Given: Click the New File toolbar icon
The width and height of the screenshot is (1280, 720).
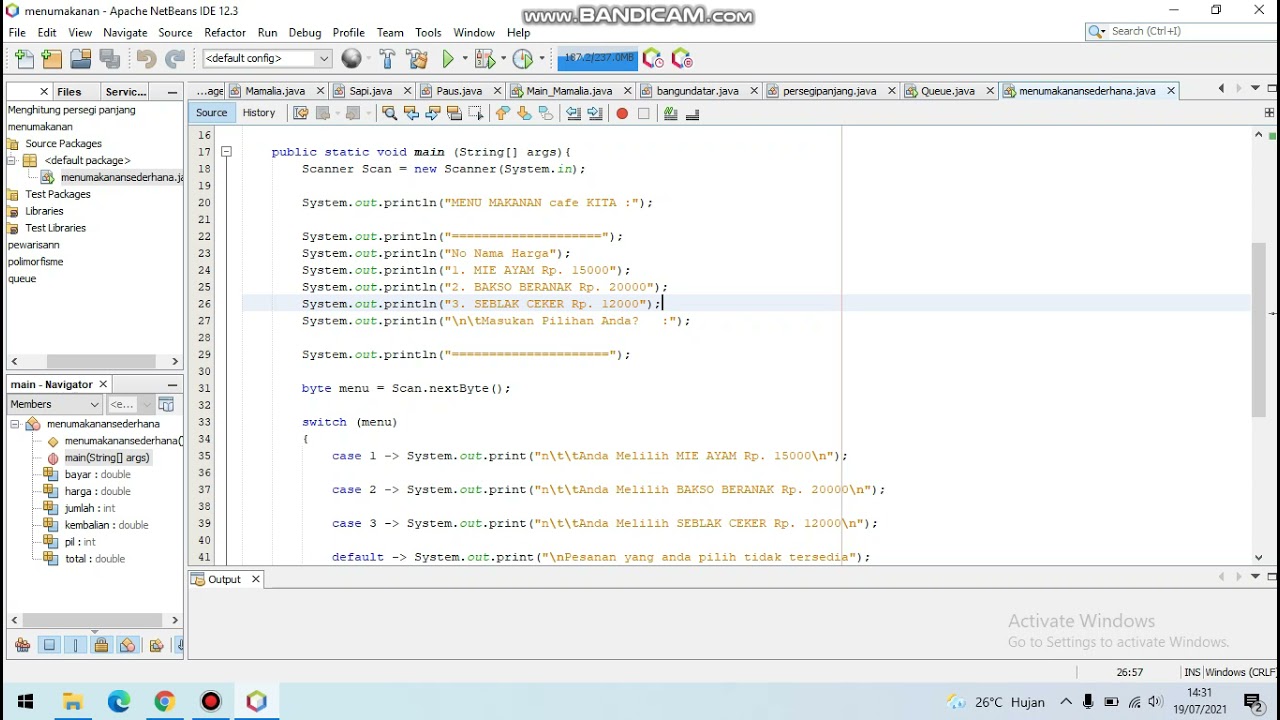Looking at the screenshot, I should pyautogui.click(x=24, y=59).
